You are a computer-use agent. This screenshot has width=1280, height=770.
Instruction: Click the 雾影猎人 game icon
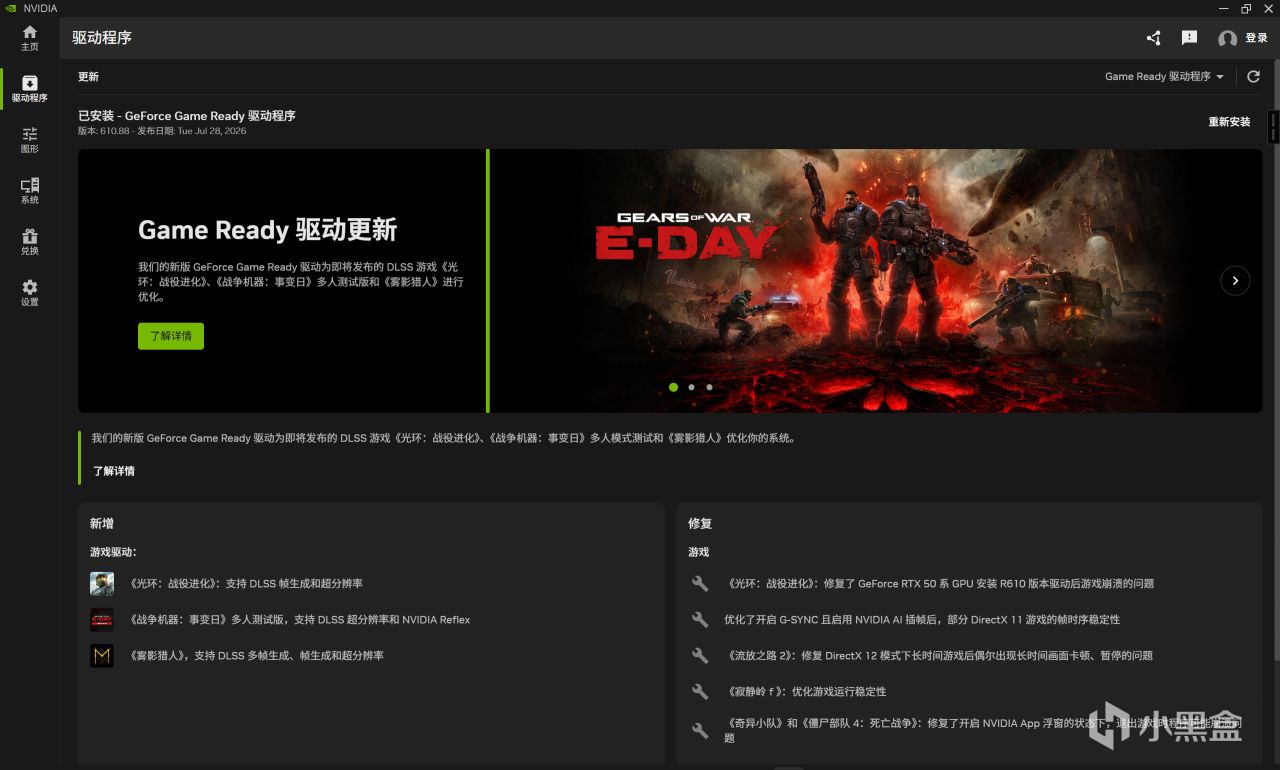point(101,656)
